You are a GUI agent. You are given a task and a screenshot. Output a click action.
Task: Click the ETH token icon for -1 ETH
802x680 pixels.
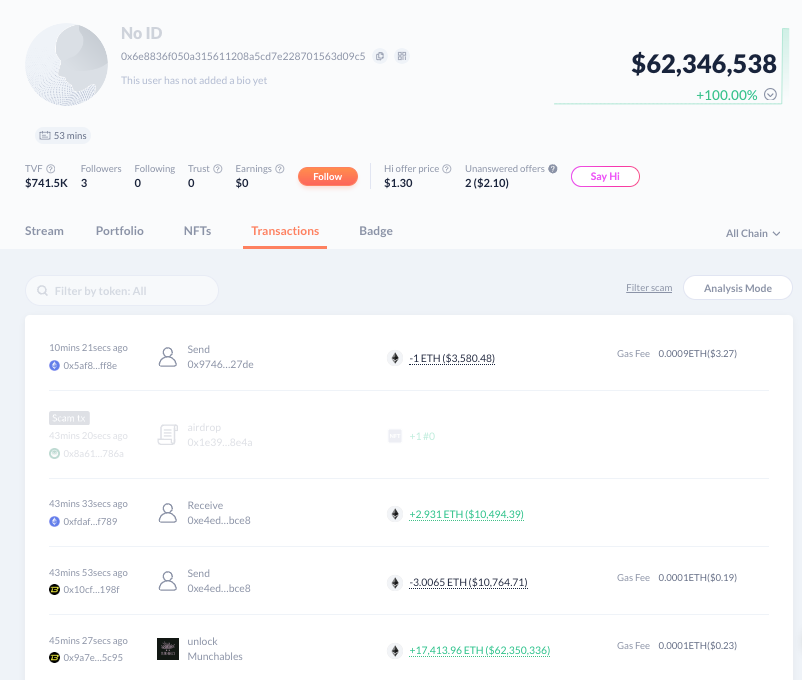coord(393,358)
